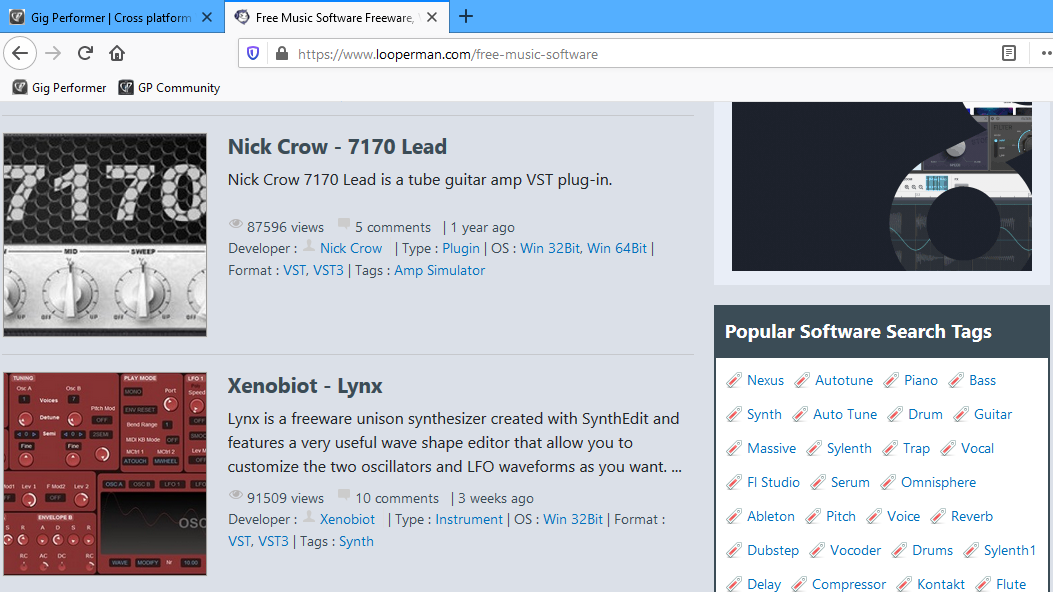Image resolution: width=1053 pixels, height=592 pixels.
Task: Click the Vocal search tag
Action: pos(978,448)
